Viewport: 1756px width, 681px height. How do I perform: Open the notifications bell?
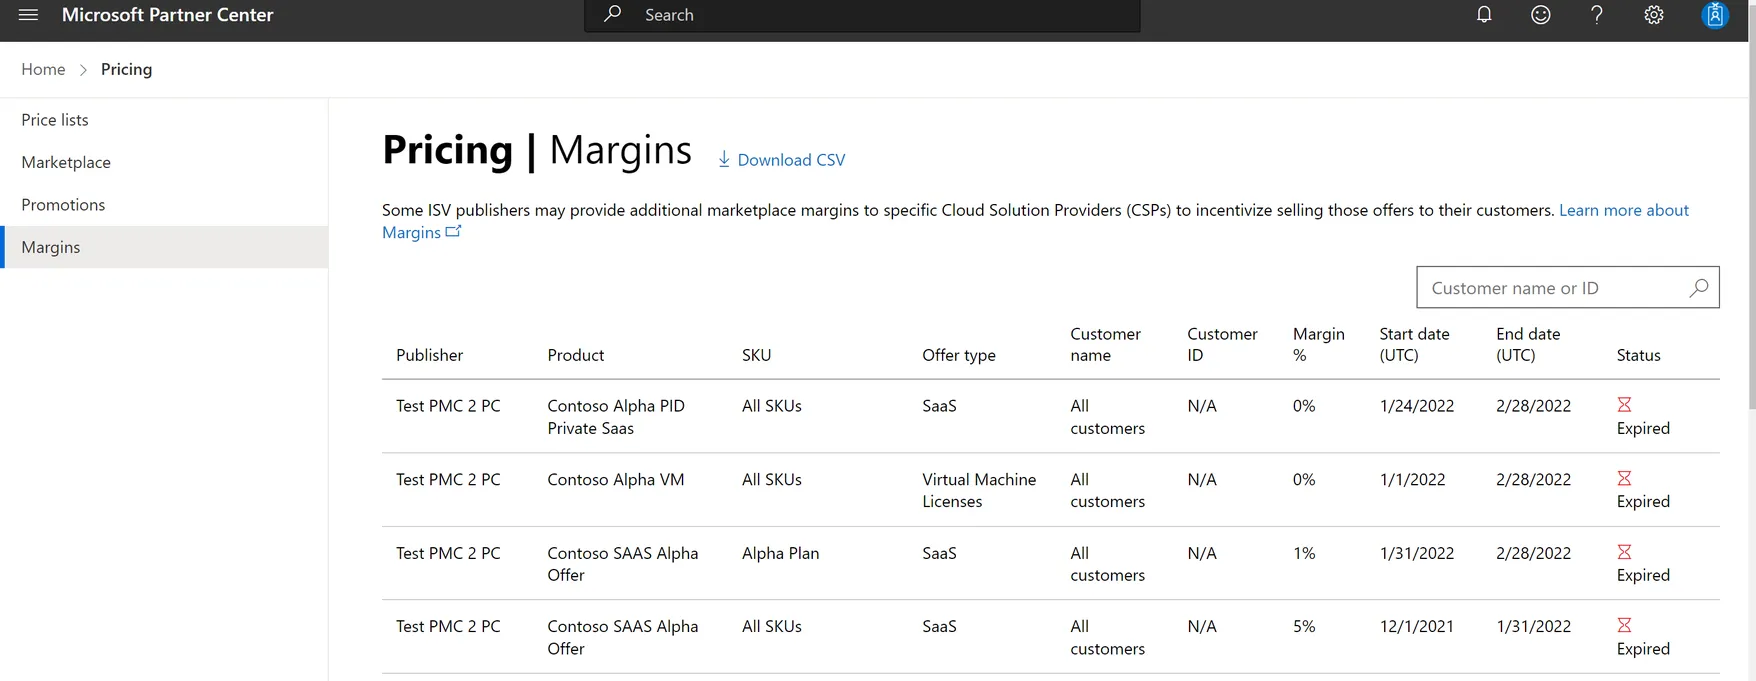1484,15
